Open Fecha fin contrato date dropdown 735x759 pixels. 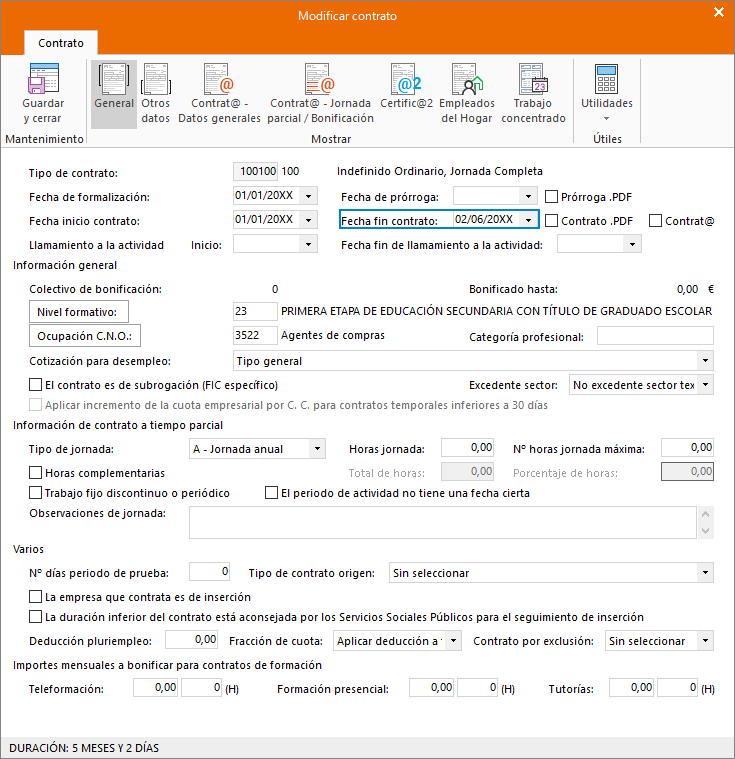click(x=528, y=220)
